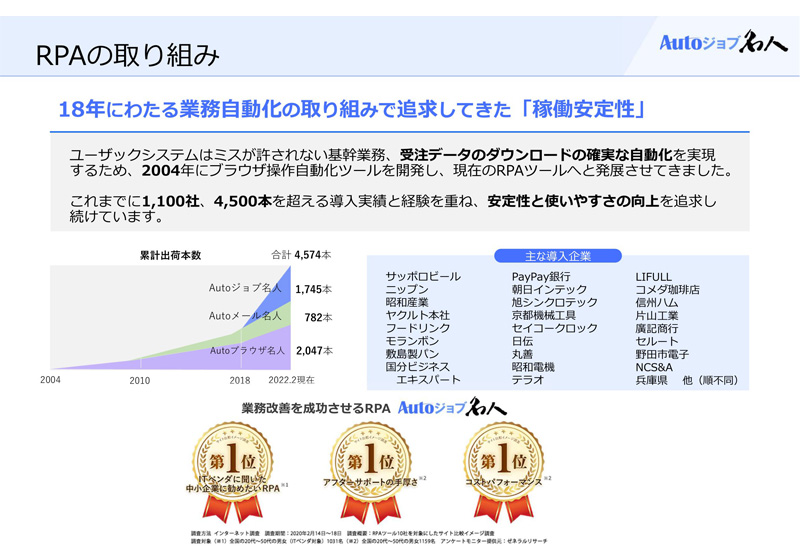Click the 2010 axis label

pos(140,380)
